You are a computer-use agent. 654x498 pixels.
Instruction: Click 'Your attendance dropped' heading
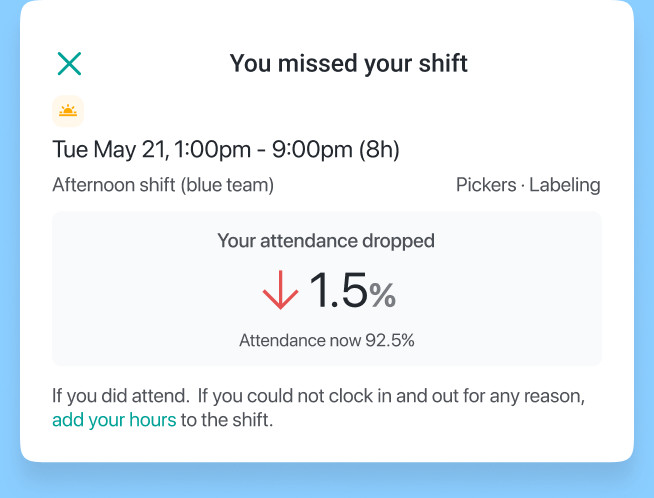[326, 241]
